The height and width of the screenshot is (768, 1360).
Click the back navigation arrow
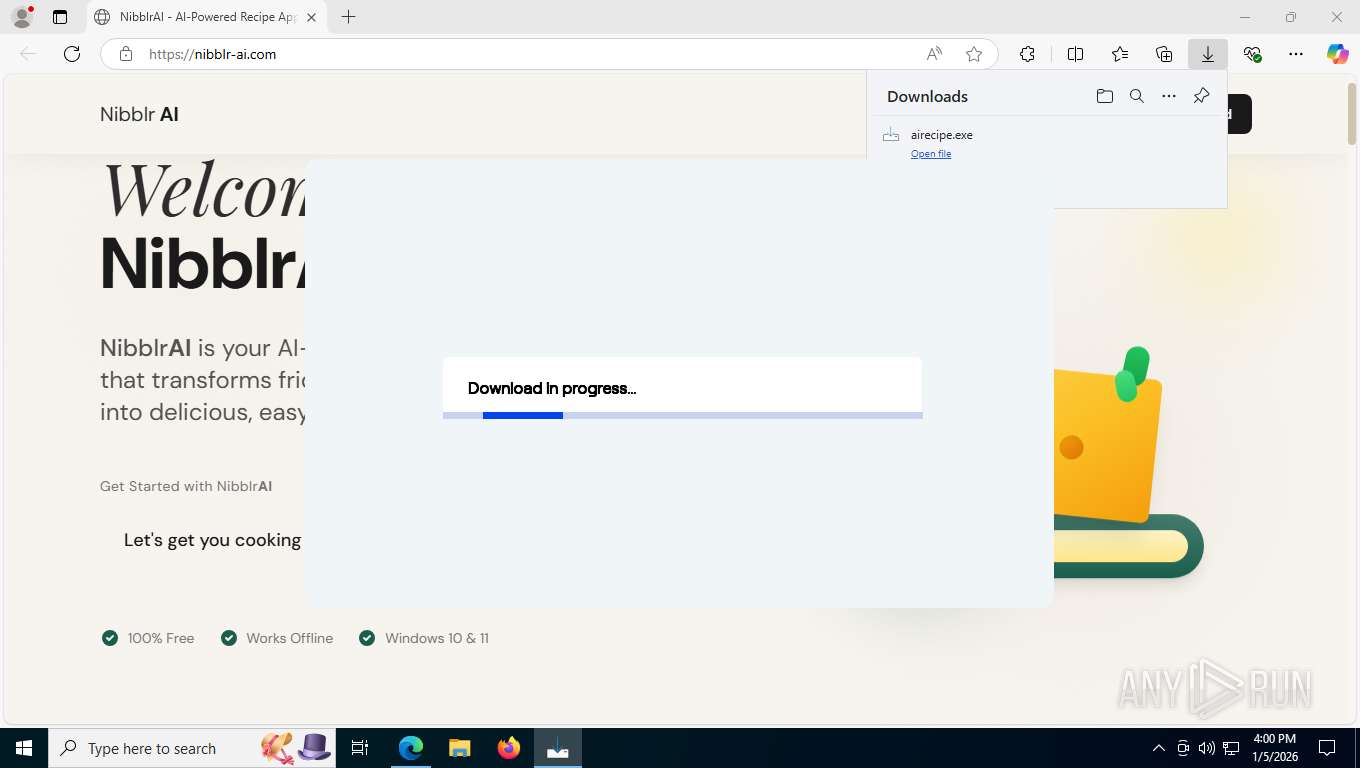28,54
